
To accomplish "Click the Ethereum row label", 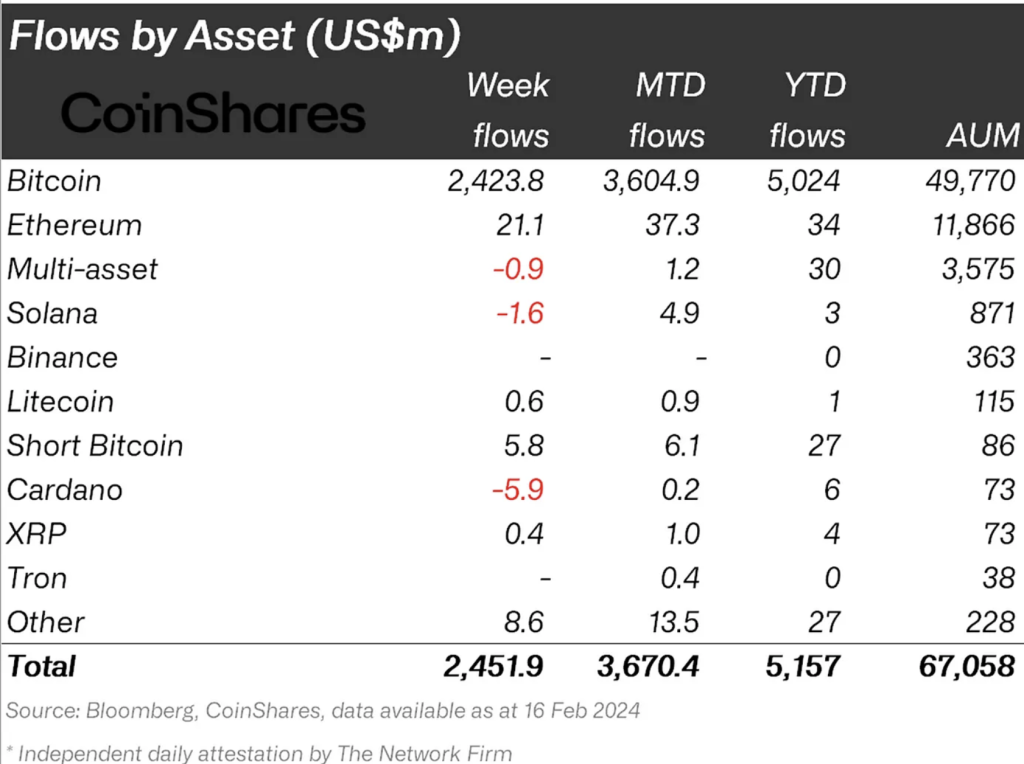I will pyautogui.click(x=74, y=225).
